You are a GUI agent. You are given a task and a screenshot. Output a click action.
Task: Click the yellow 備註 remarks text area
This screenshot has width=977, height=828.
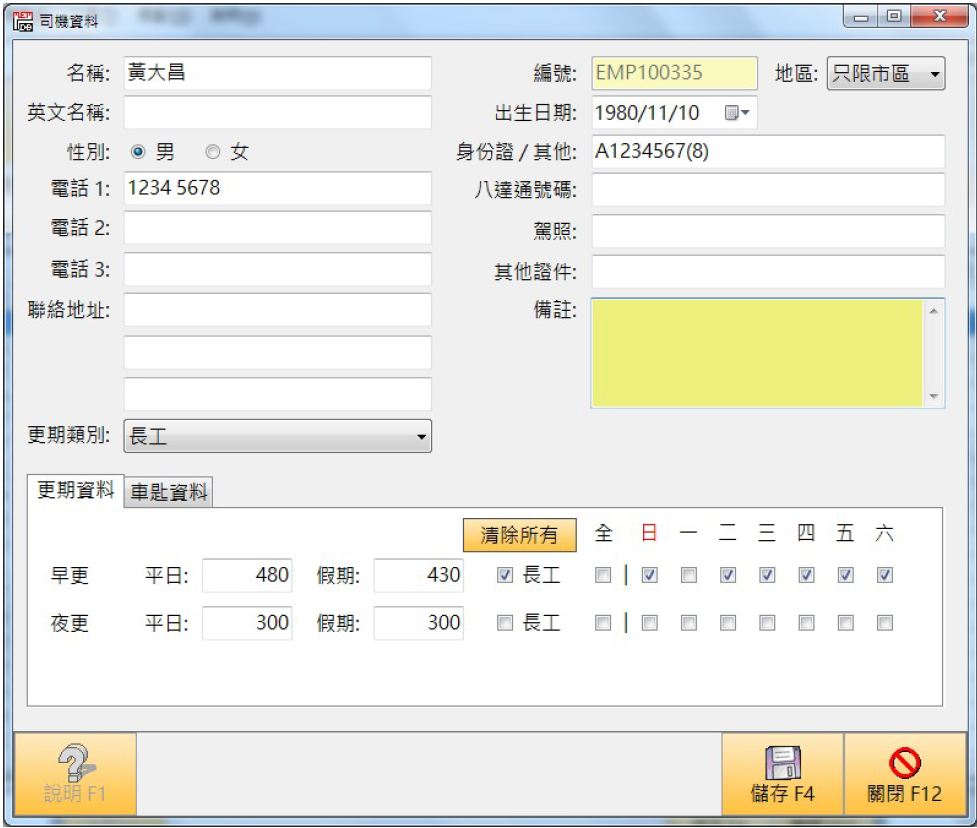click(x=757, y=353)
